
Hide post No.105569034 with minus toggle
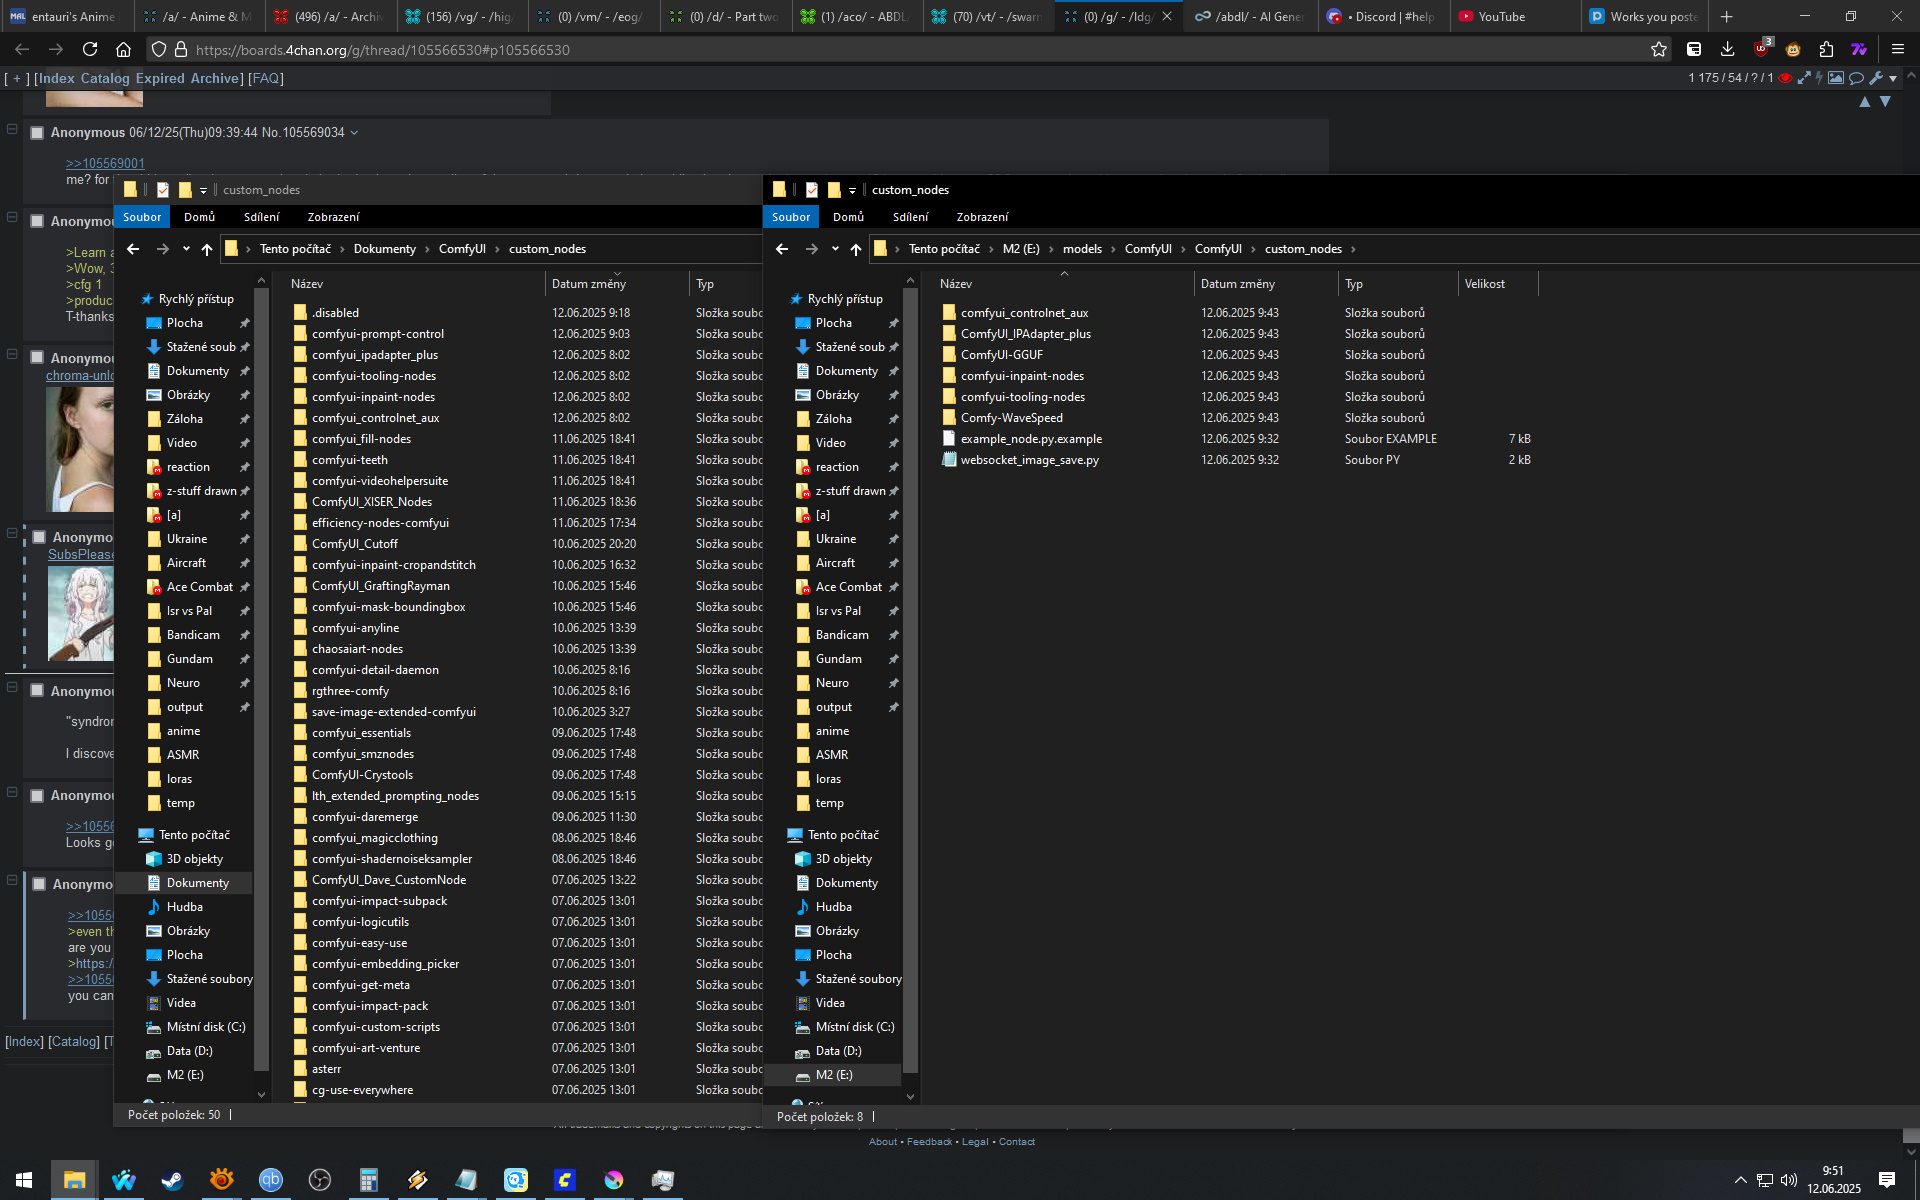pyautogui.click(x=12, y=129)
